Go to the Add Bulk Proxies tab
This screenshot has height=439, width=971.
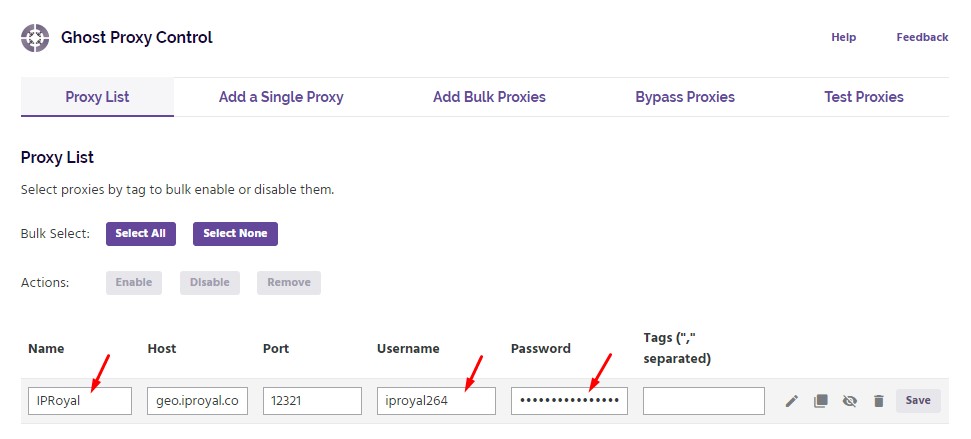489,97
